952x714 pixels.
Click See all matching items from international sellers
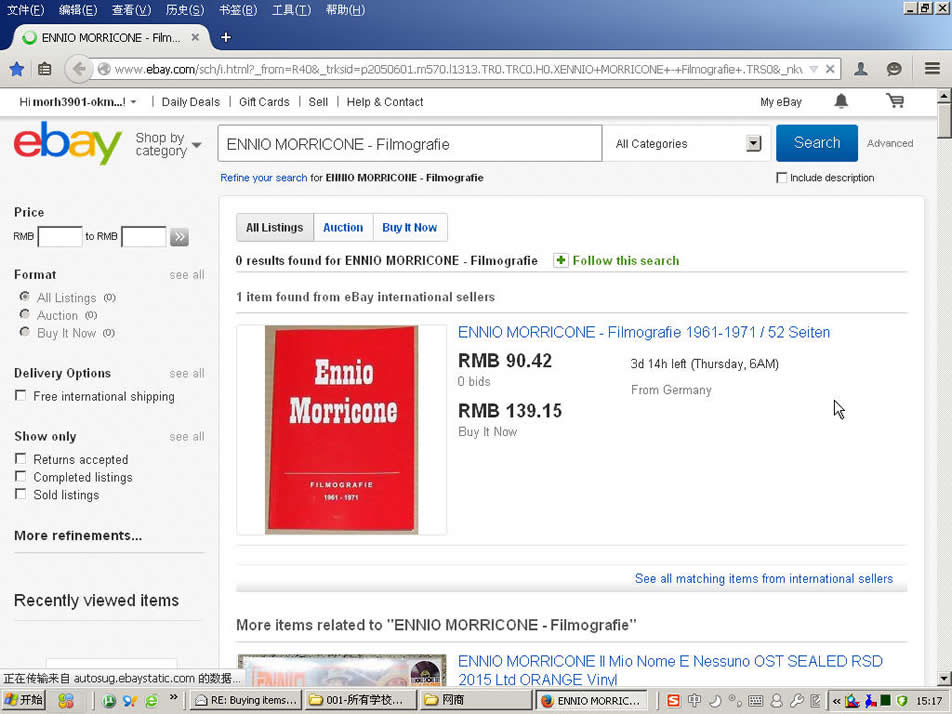(x=764, y=579)
